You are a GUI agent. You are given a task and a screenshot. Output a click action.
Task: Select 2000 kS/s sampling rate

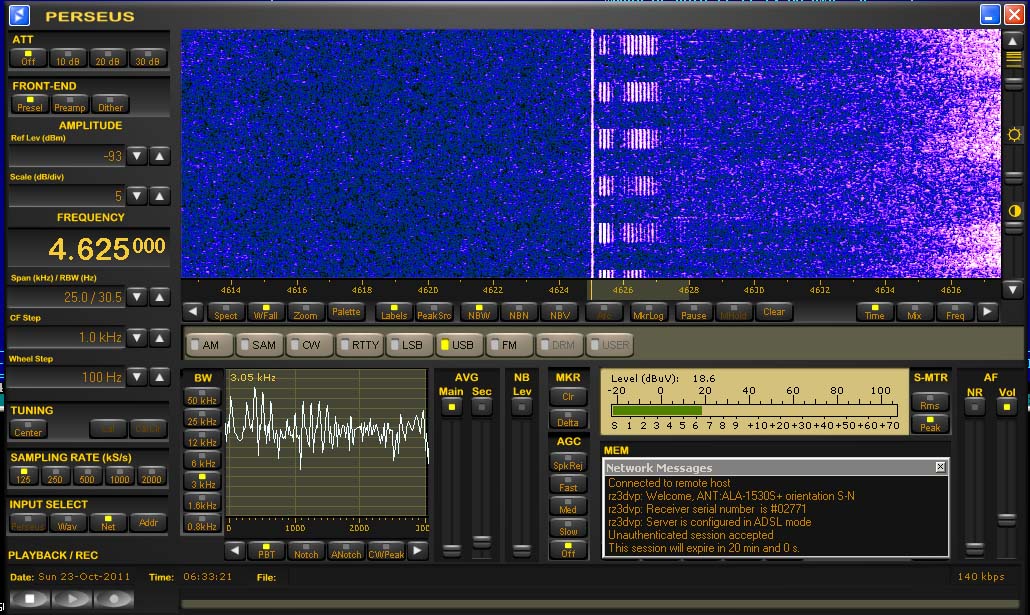click(151, 476)
